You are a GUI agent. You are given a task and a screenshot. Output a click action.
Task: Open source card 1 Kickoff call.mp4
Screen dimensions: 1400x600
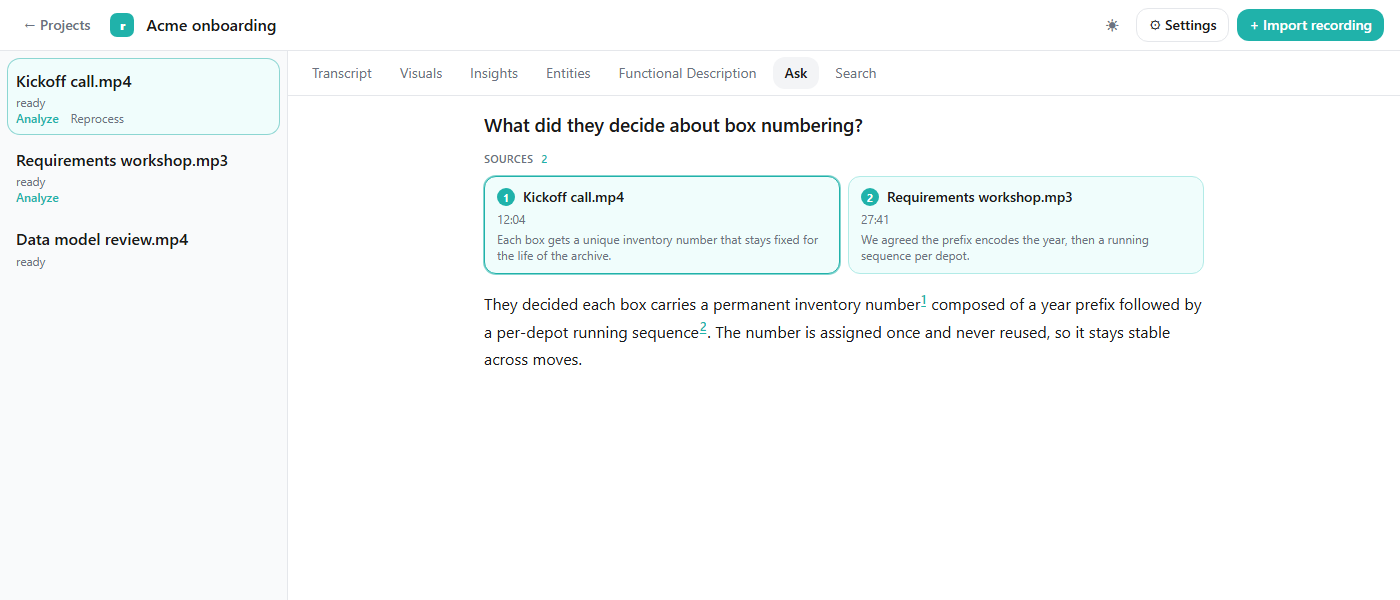pyautogui.click(x=662, y=225)
